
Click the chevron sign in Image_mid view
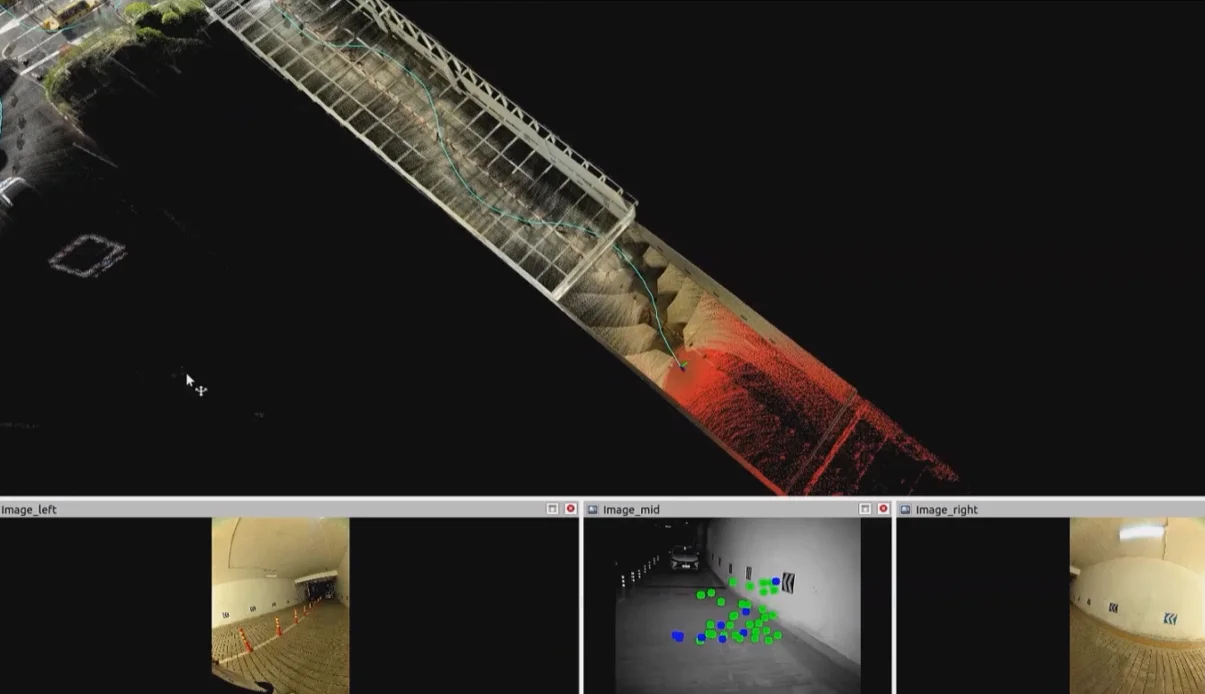point(788,581)
